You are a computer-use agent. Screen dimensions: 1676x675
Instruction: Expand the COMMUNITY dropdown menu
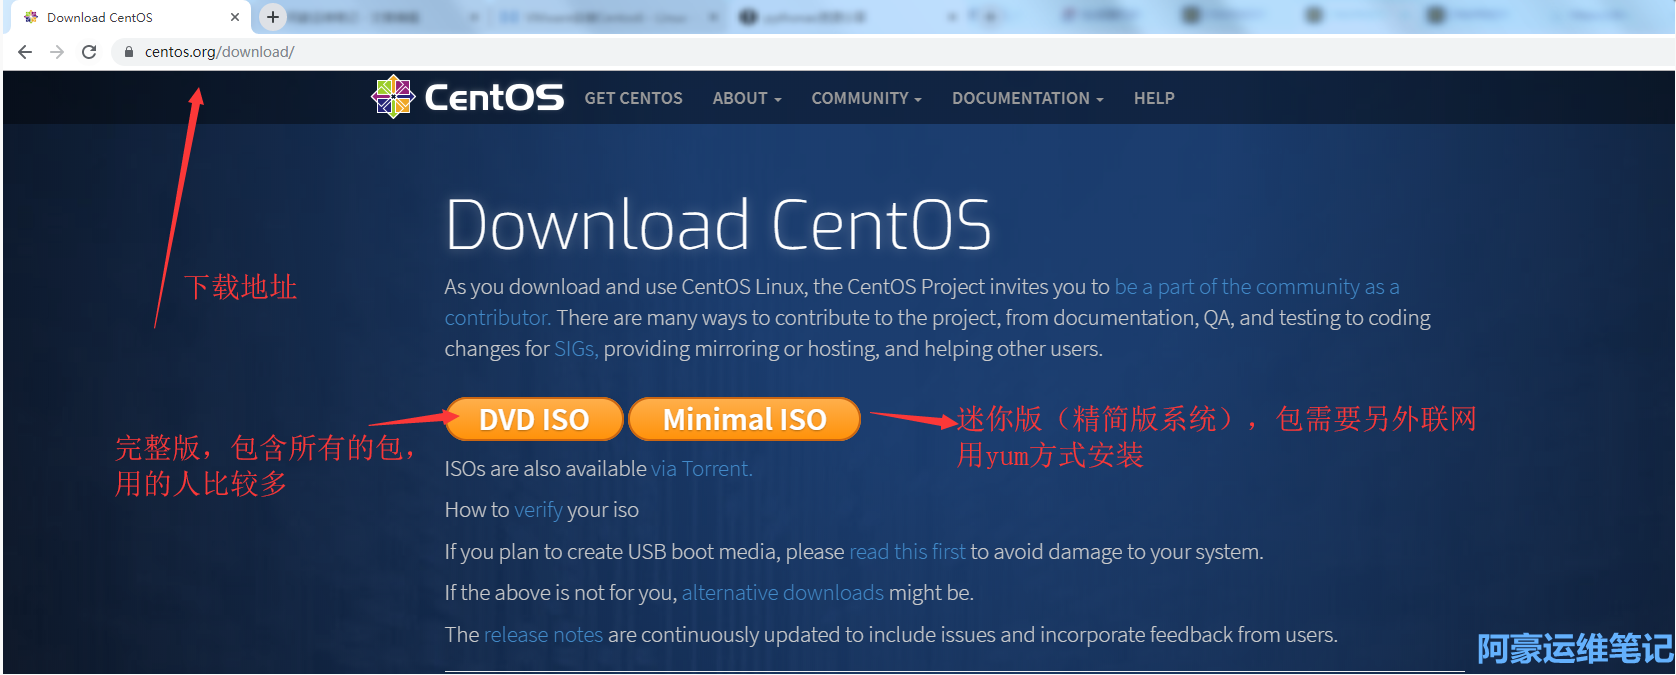pyautogui.click(x=866, y=98)
